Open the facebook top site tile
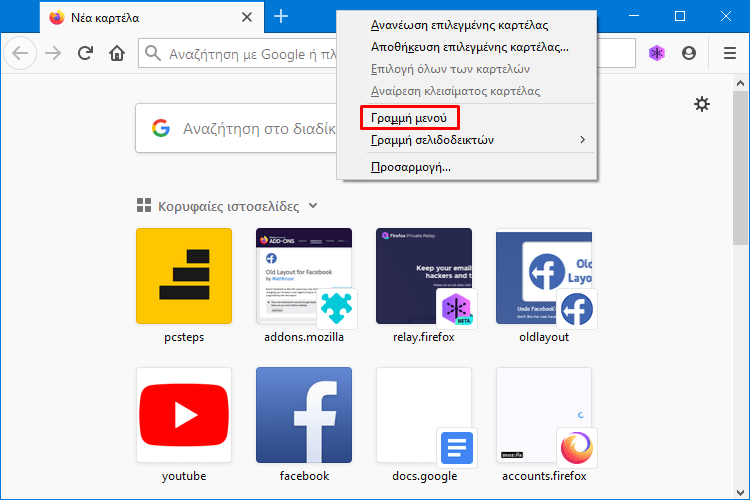This screenshot has width=750, height=500. [304, 415]
